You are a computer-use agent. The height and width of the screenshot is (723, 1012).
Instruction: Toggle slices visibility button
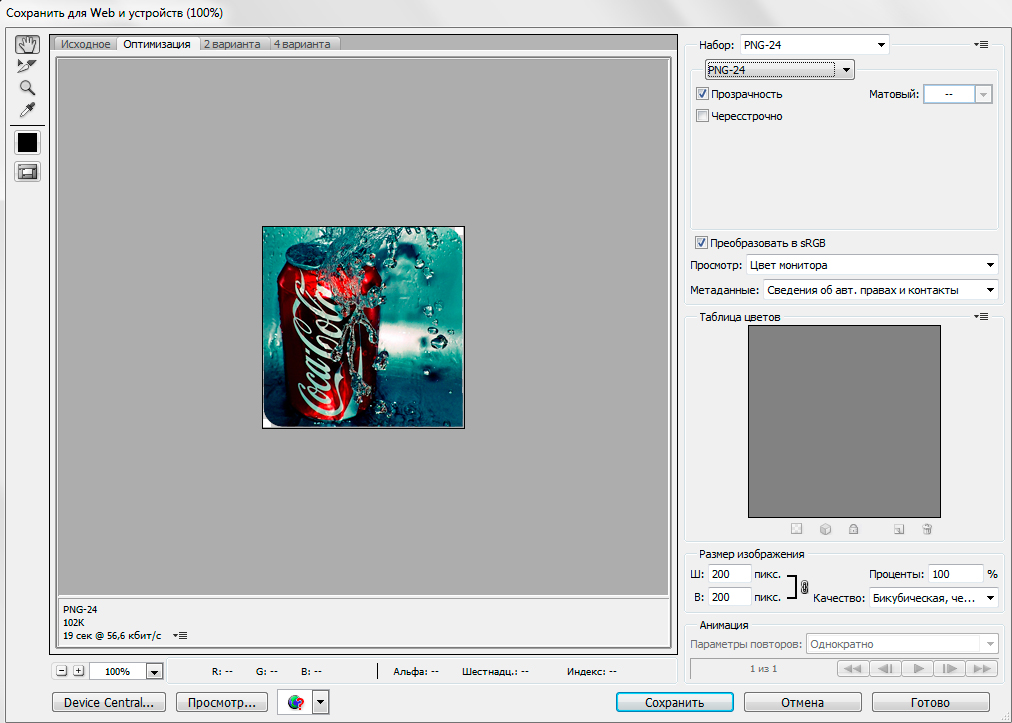[x=27, y=172]
